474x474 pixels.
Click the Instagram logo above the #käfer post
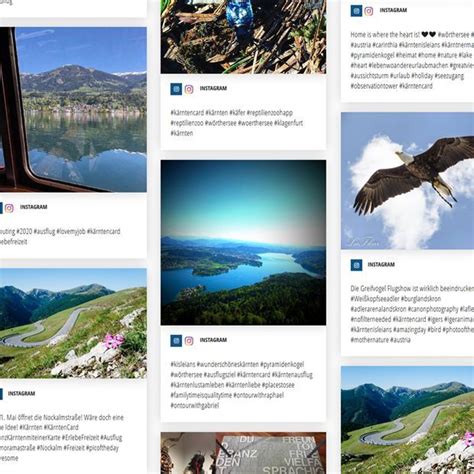click(189, 89)
